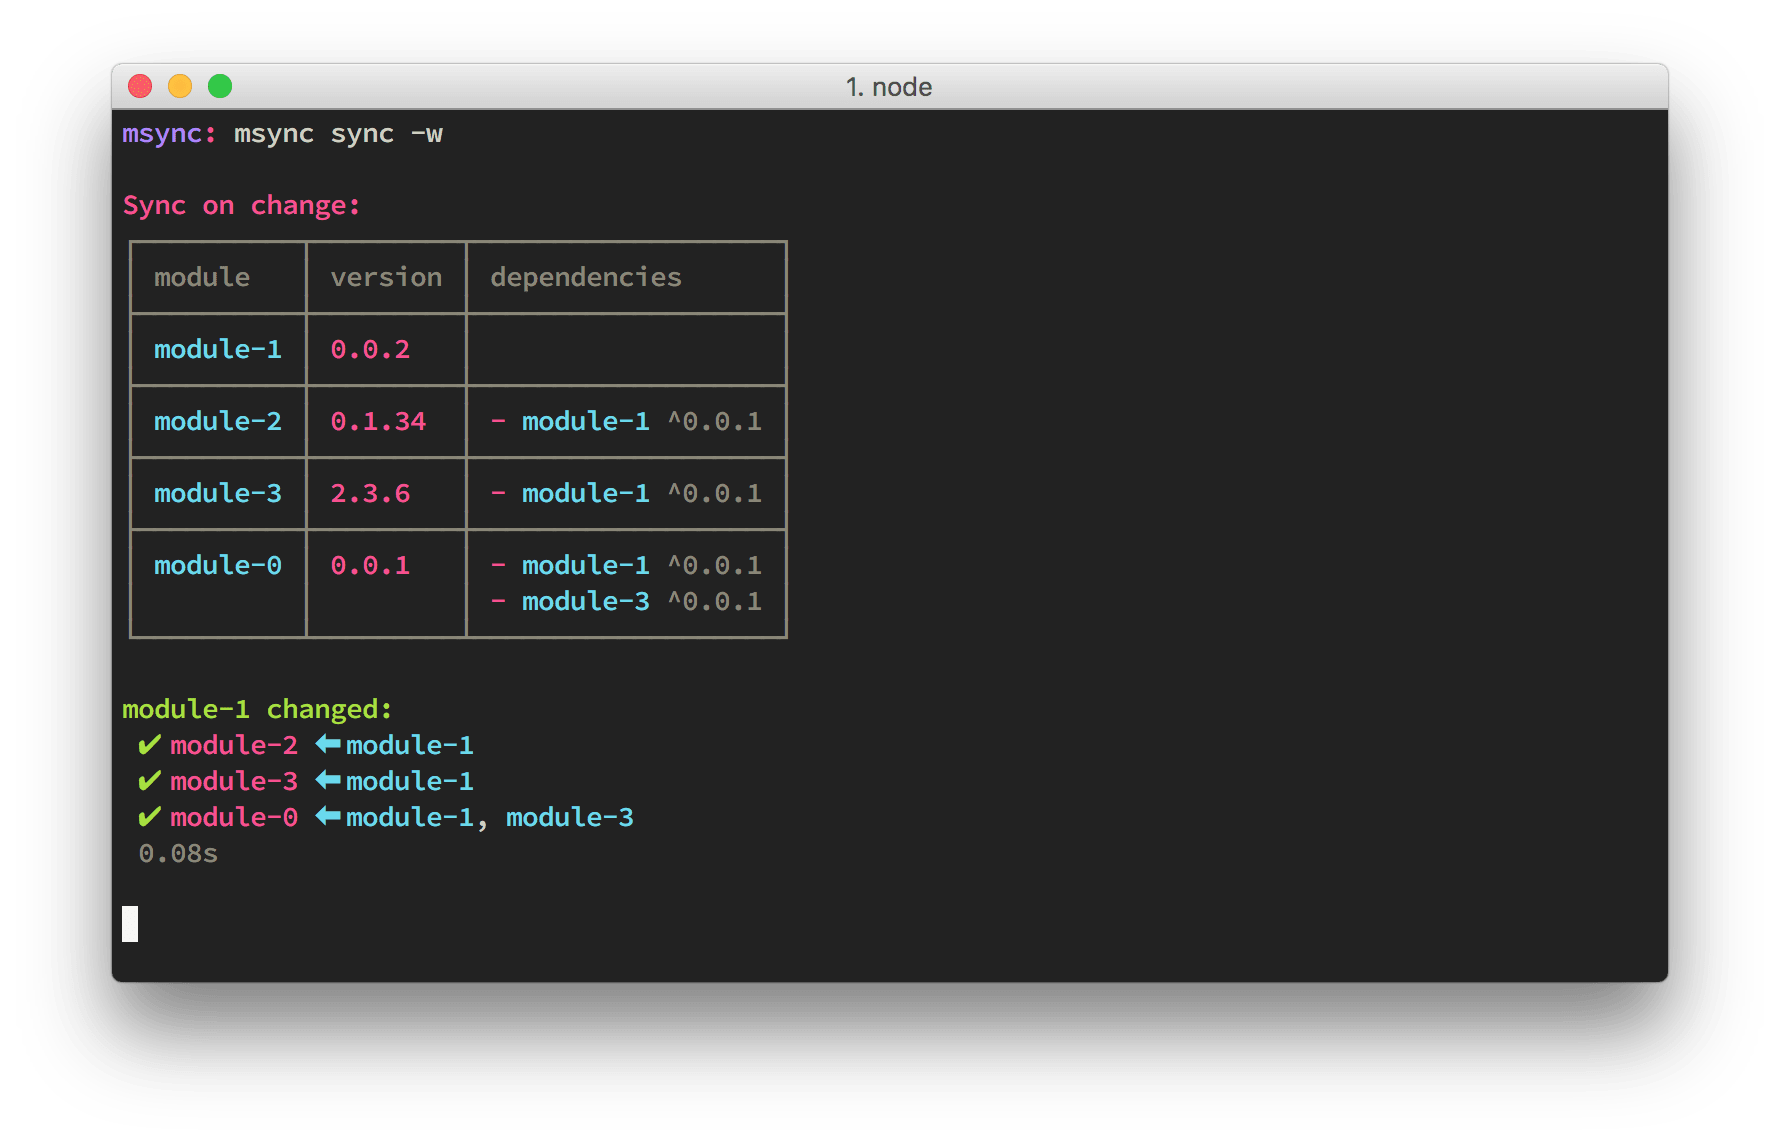Click the left arrow after pink module-3
Image resolution: width=1780 pixels, height=1142 pixels.
pyautogui.click(x=328, y=780)
